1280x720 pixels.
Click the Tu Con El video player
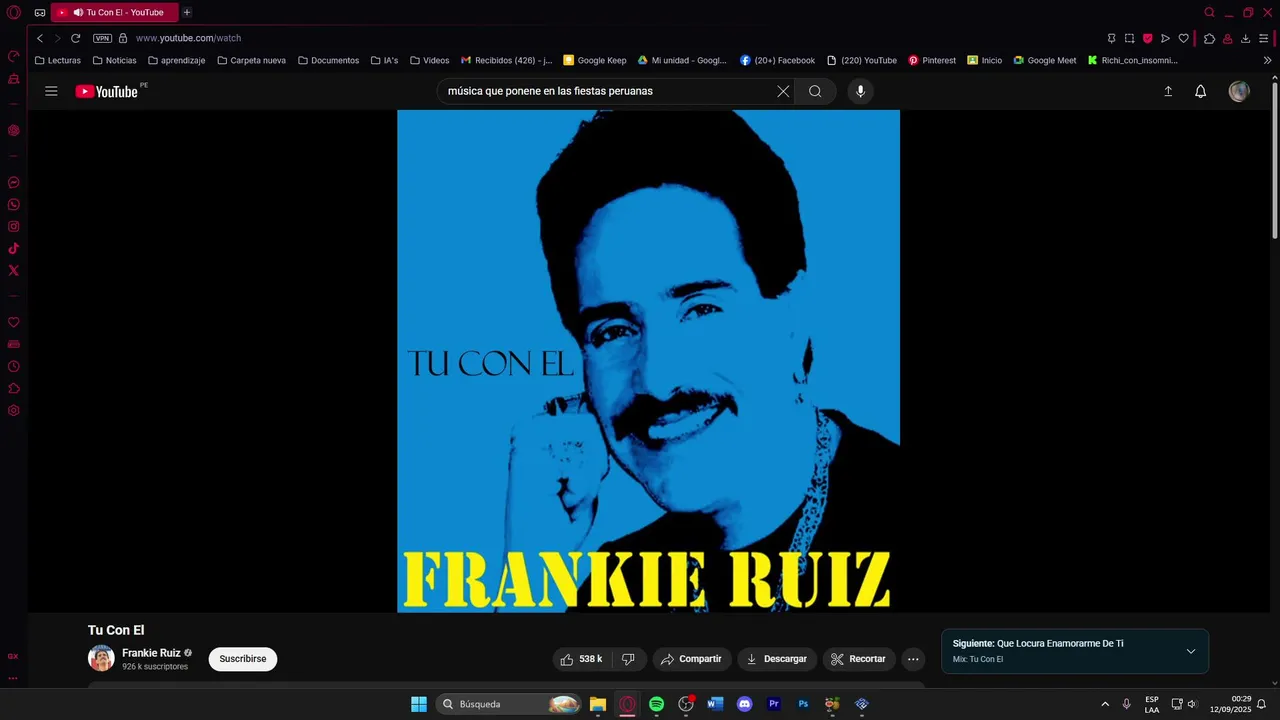(x=648, y=361)
